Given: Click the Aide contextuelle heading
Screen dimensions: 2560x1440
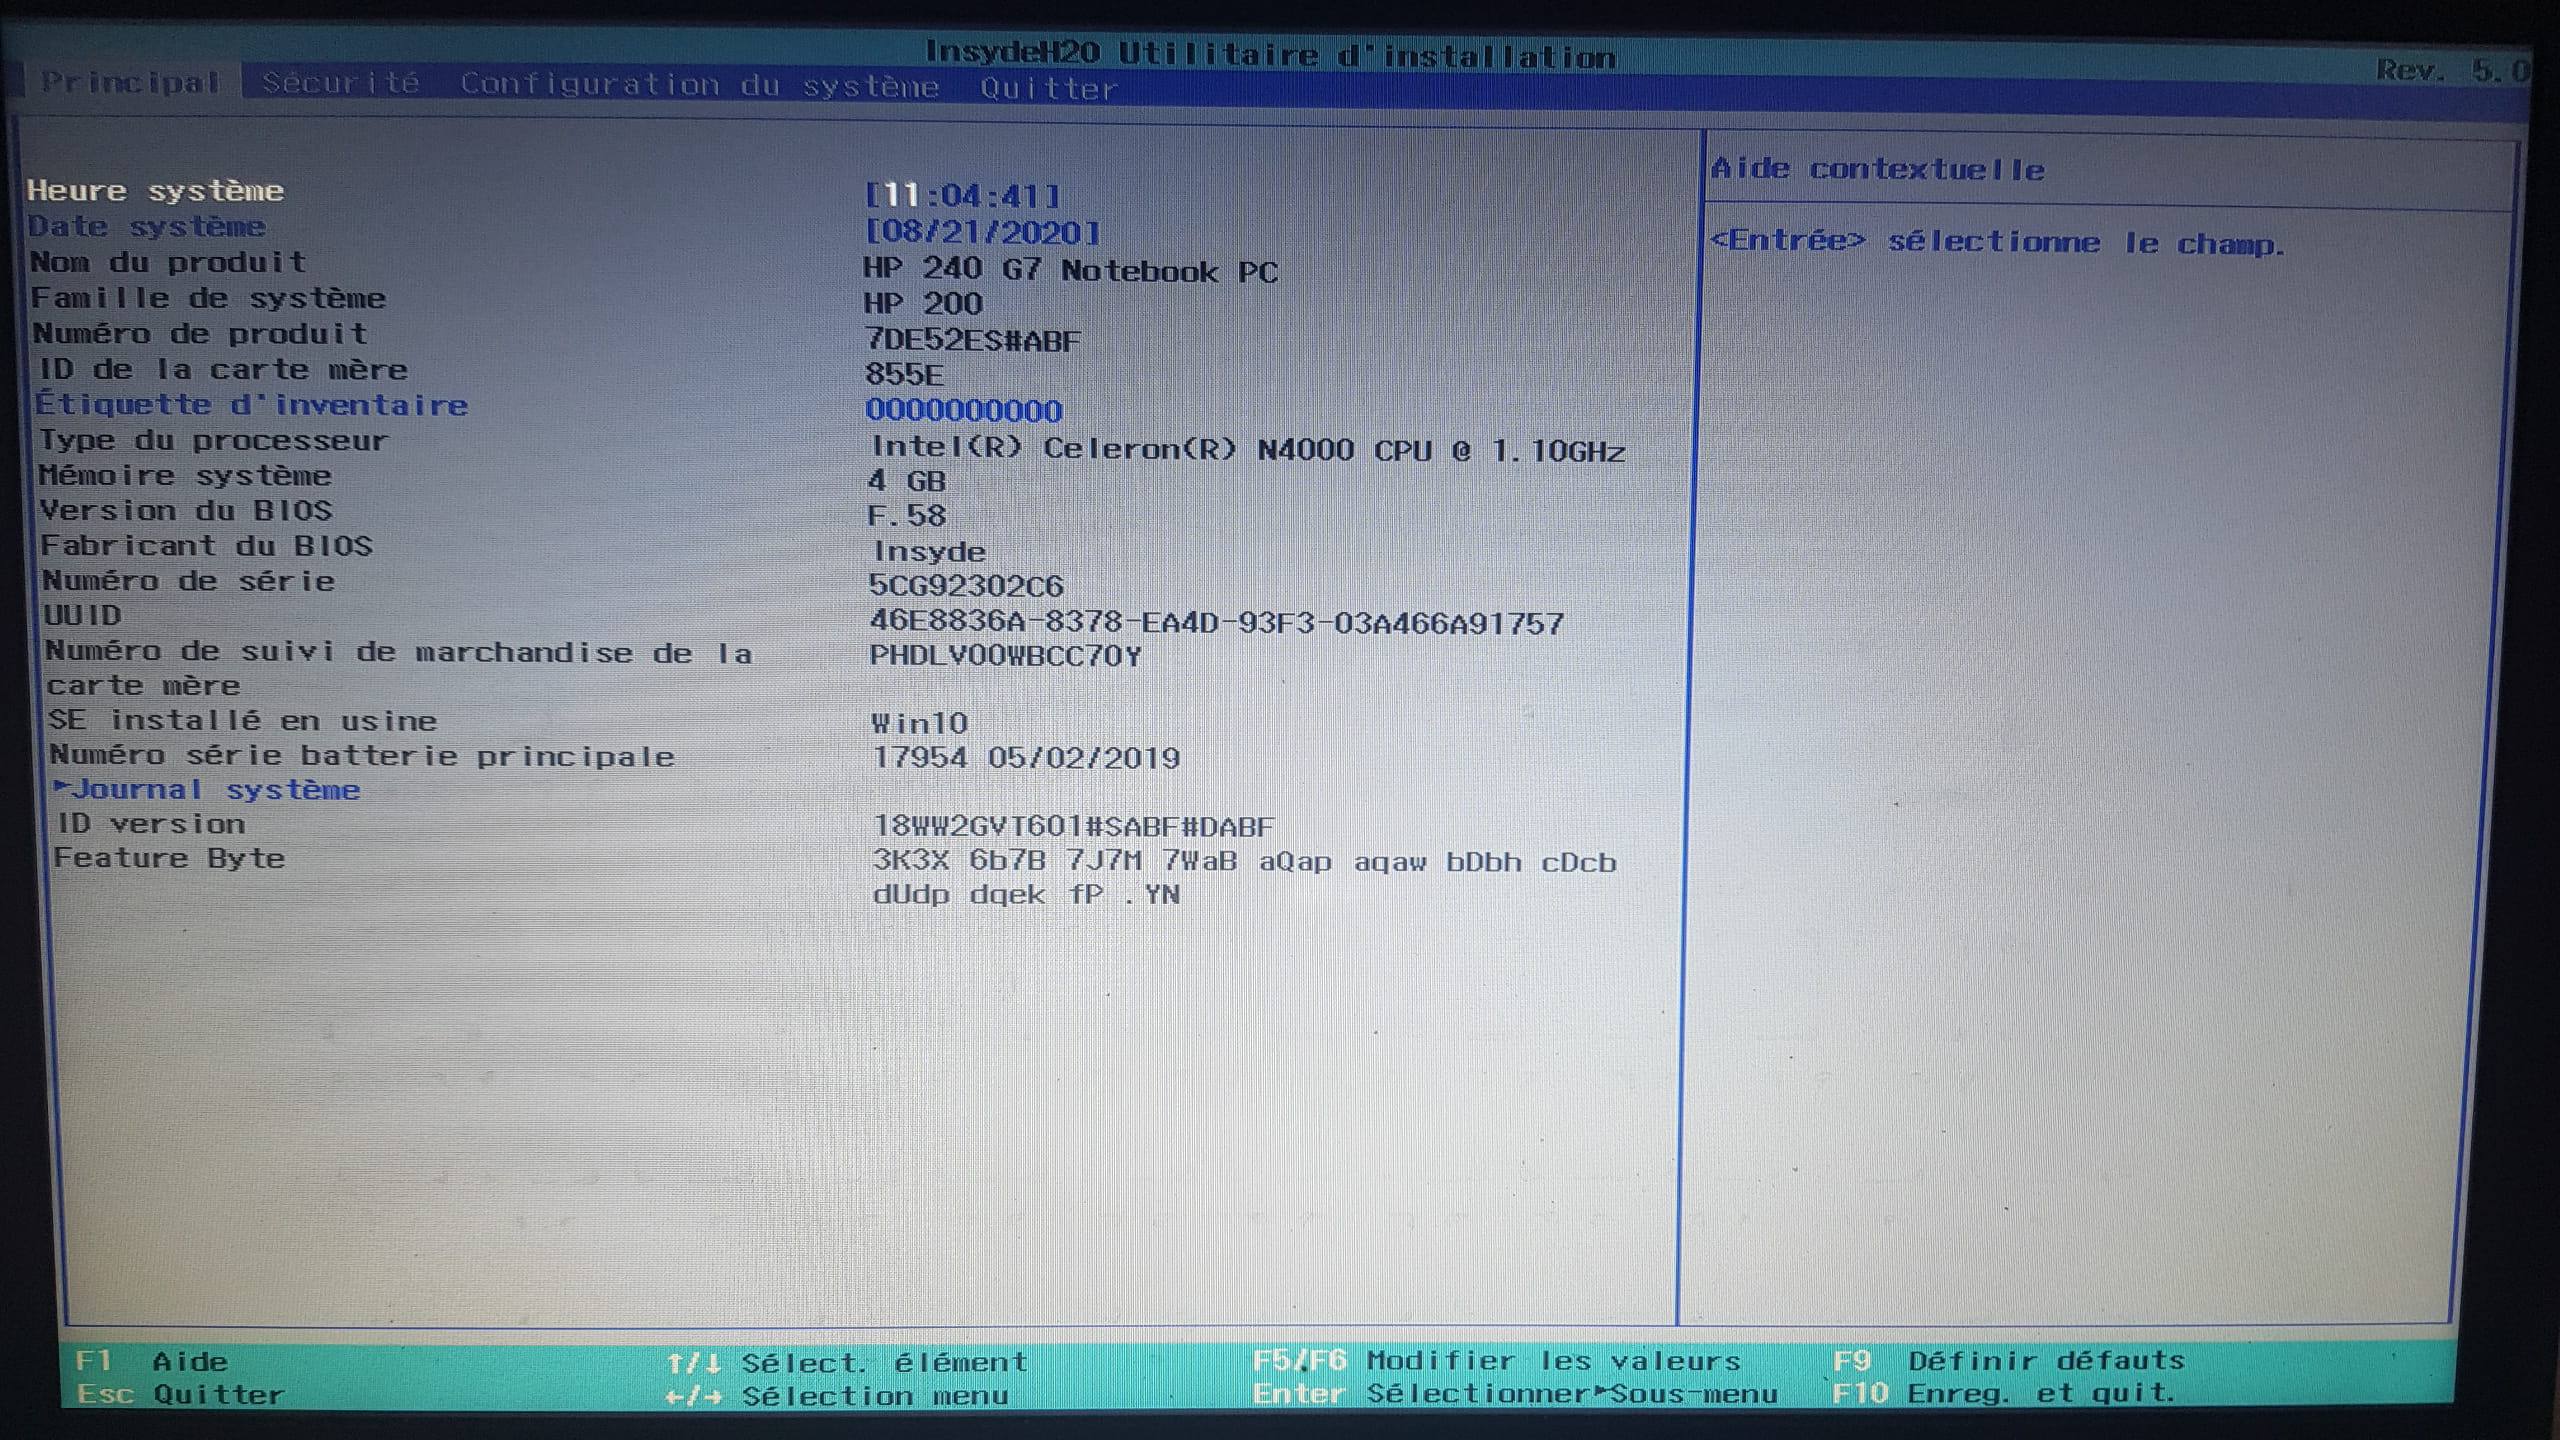Looking at the screenshot, I should tap(1878, 169).
